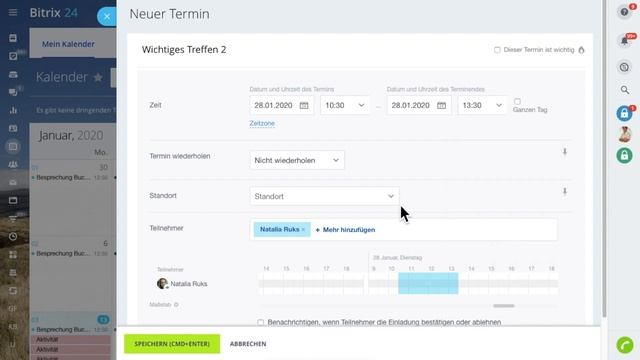This screenshot has height=360, width=640.
Task: Open the clock history icon in right sidebar
Action: click(624, 67)
